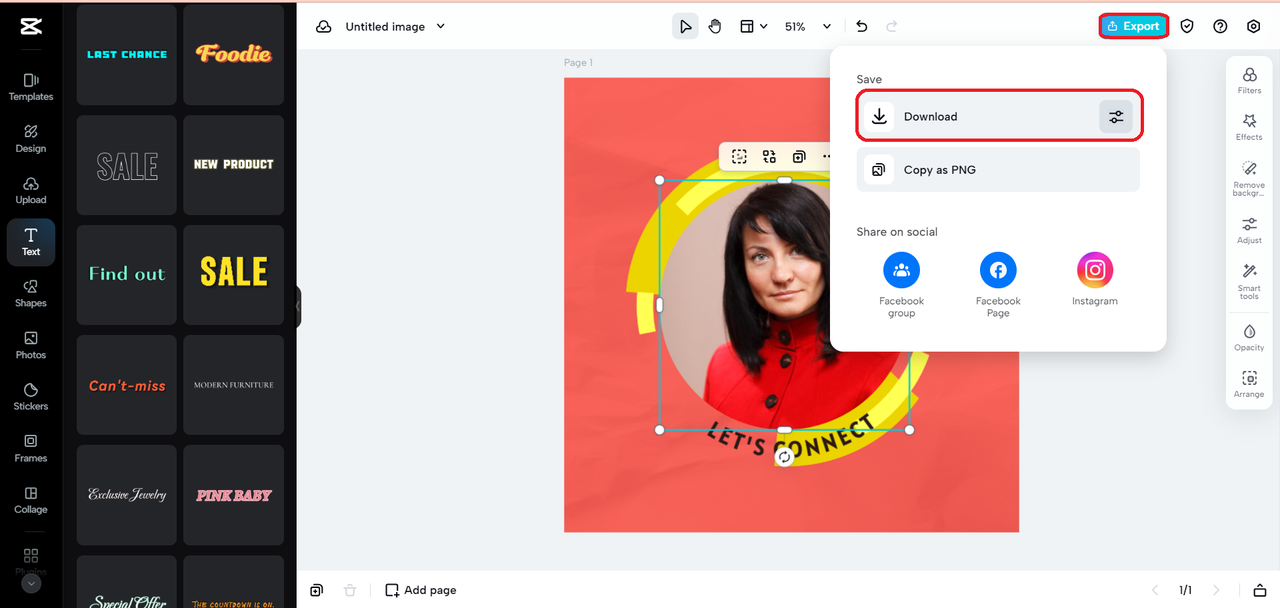Open the Shapes sidebar panel
The width and height of the screenshot is (1280, 608).
click(31, 294)
